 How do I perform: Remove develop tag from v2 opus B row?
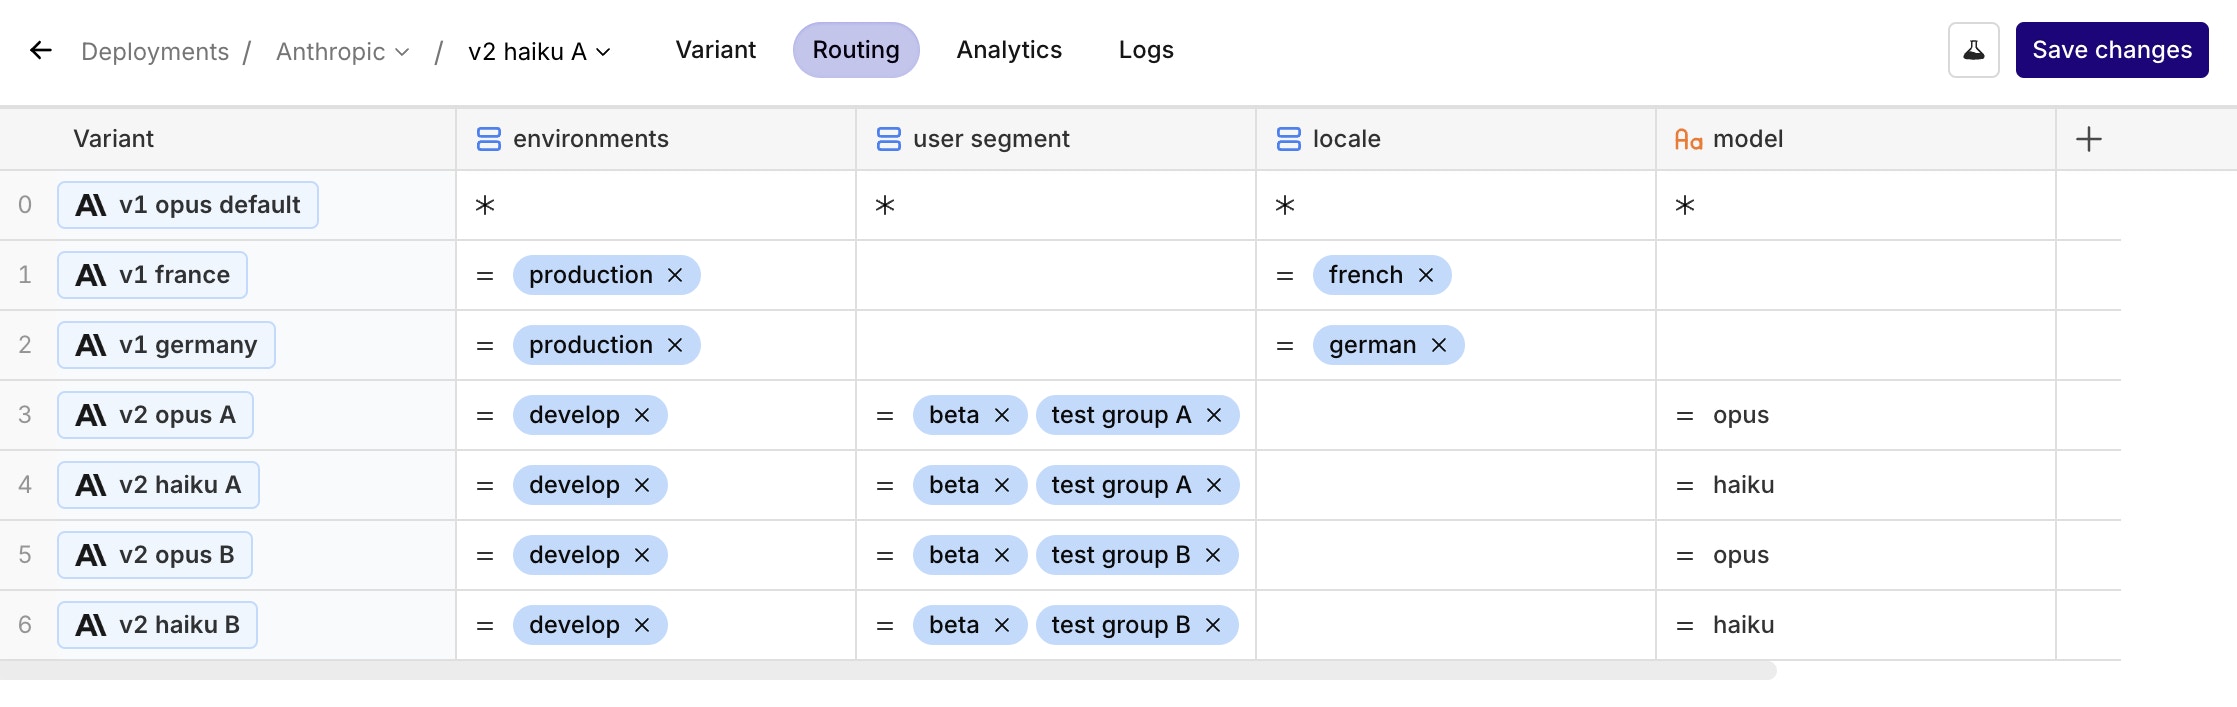tap(642, 555)
